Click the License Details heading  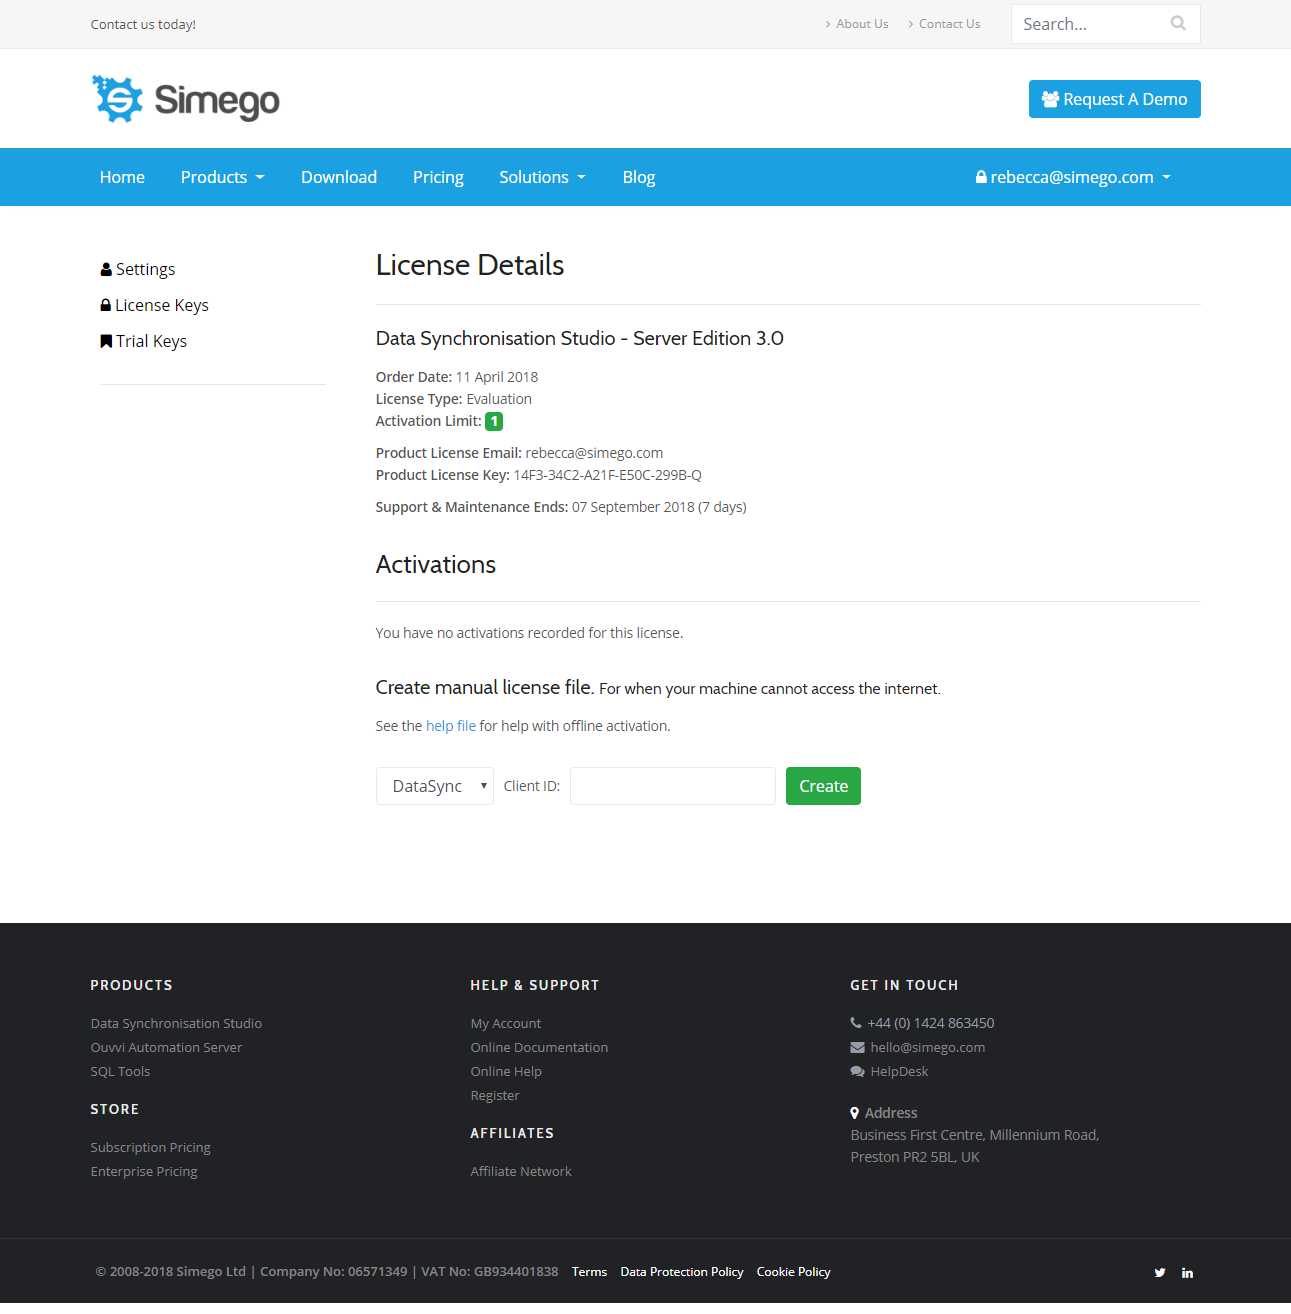point(470,265)
